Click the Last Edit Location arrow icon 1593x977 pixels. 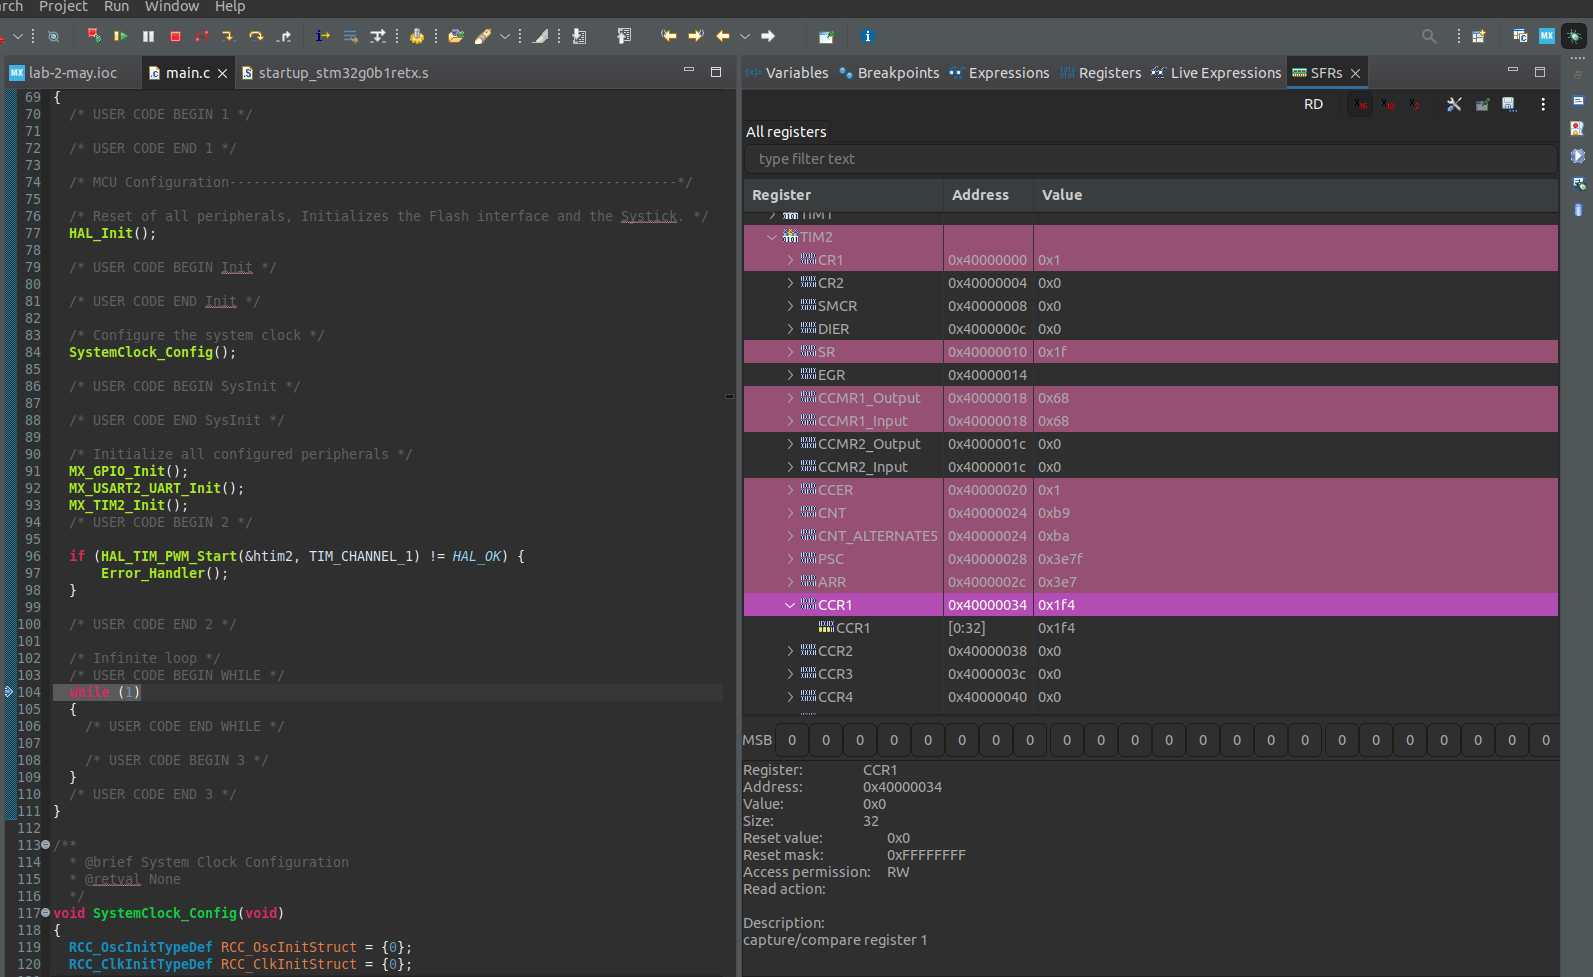669,36
